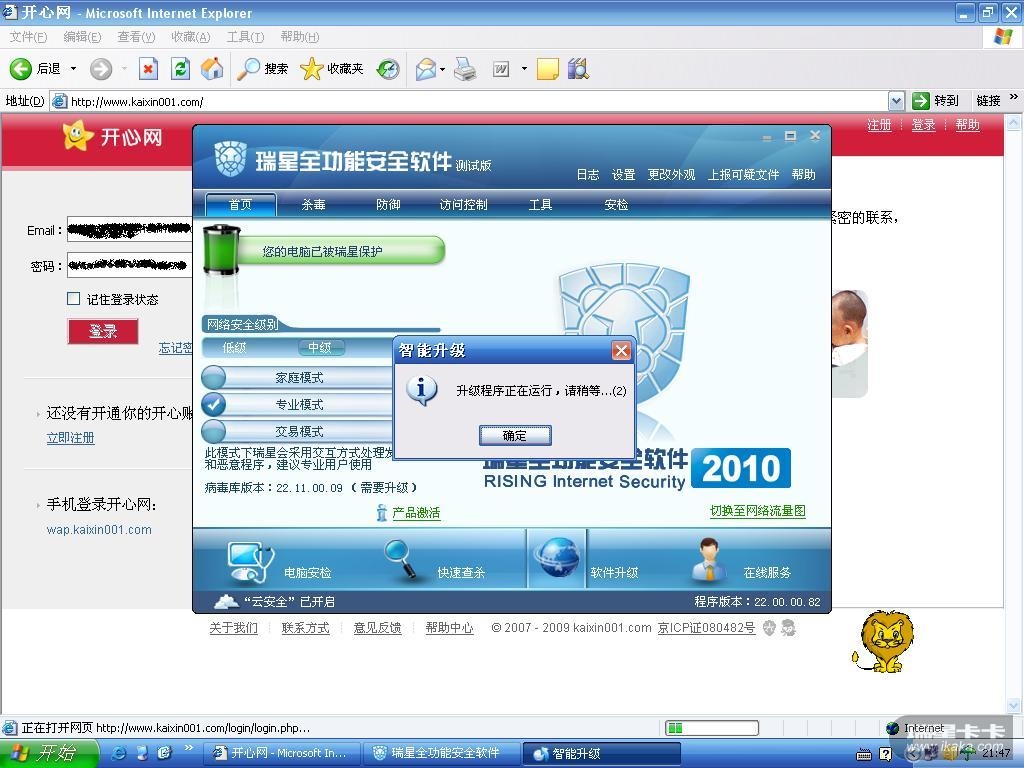Click the IE page loading progress bar
This screenshot has height=768, width=1024.
pos(712,728)
